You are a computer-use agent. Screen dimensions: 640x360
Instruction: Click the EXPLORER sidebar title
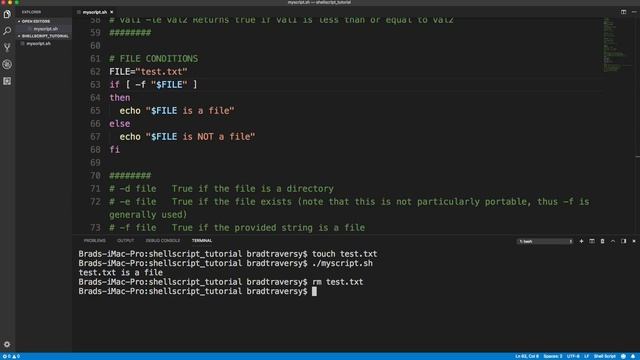(31, 12)
